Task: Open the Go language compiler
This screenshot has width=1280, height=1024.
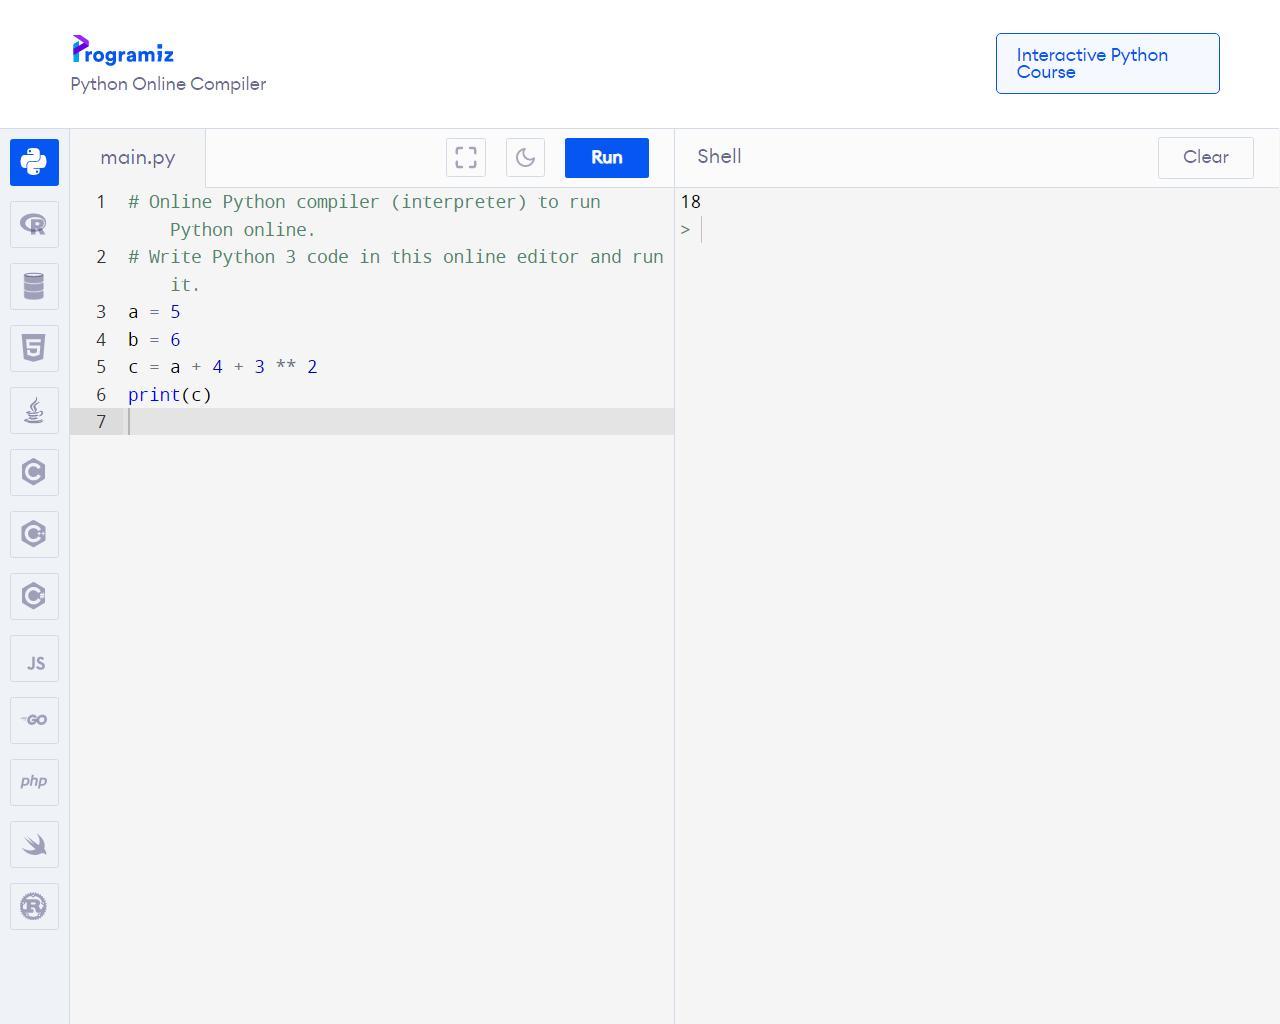Action: (x=34, y=720)
